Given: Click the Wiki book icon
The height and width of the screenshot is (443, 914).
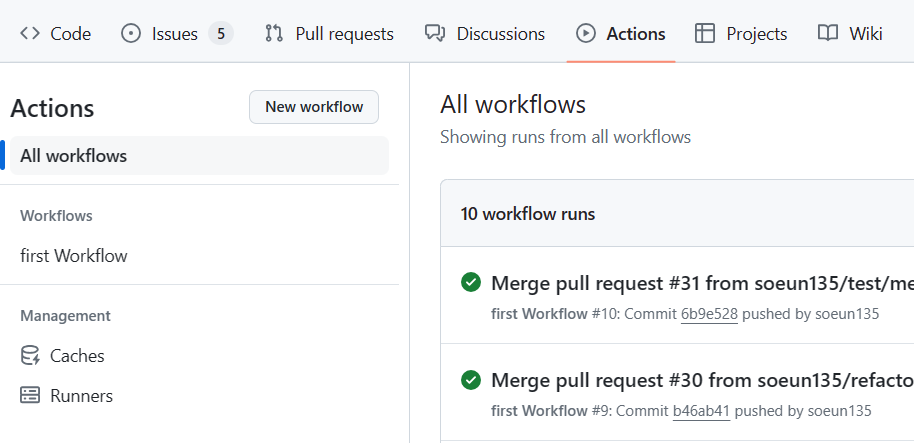Looking at the screenshot, I should pyautogui.click(x=828, y=34).
